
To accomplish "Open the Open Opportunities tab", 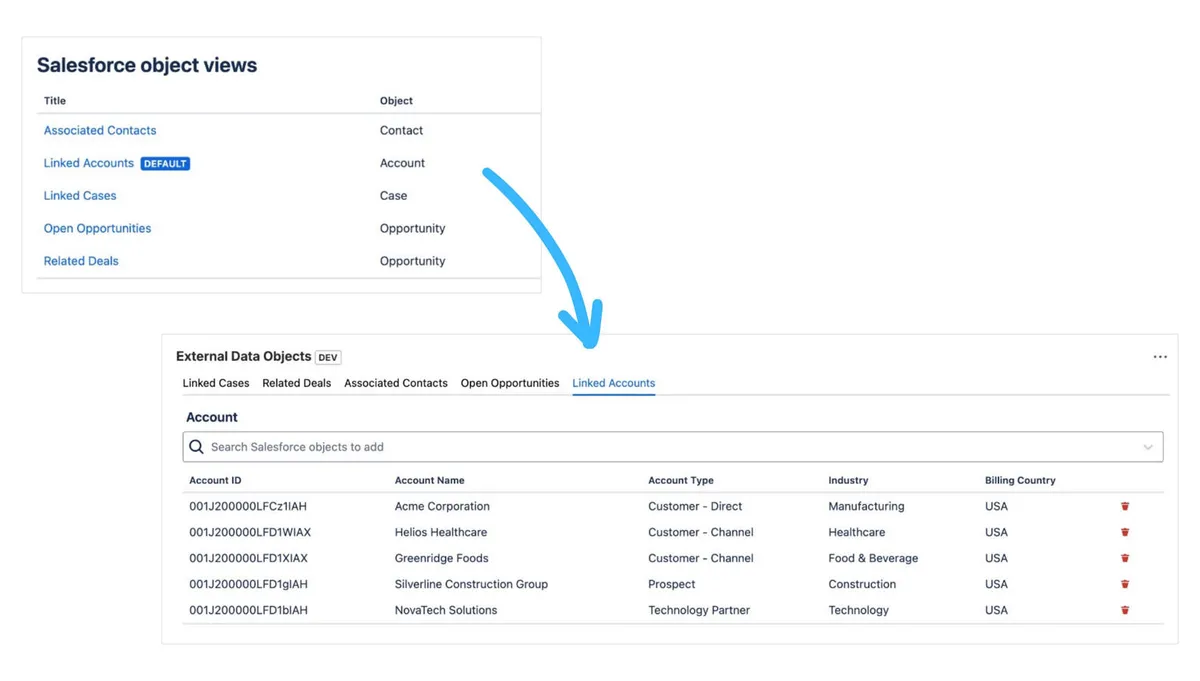I will 510,383.
